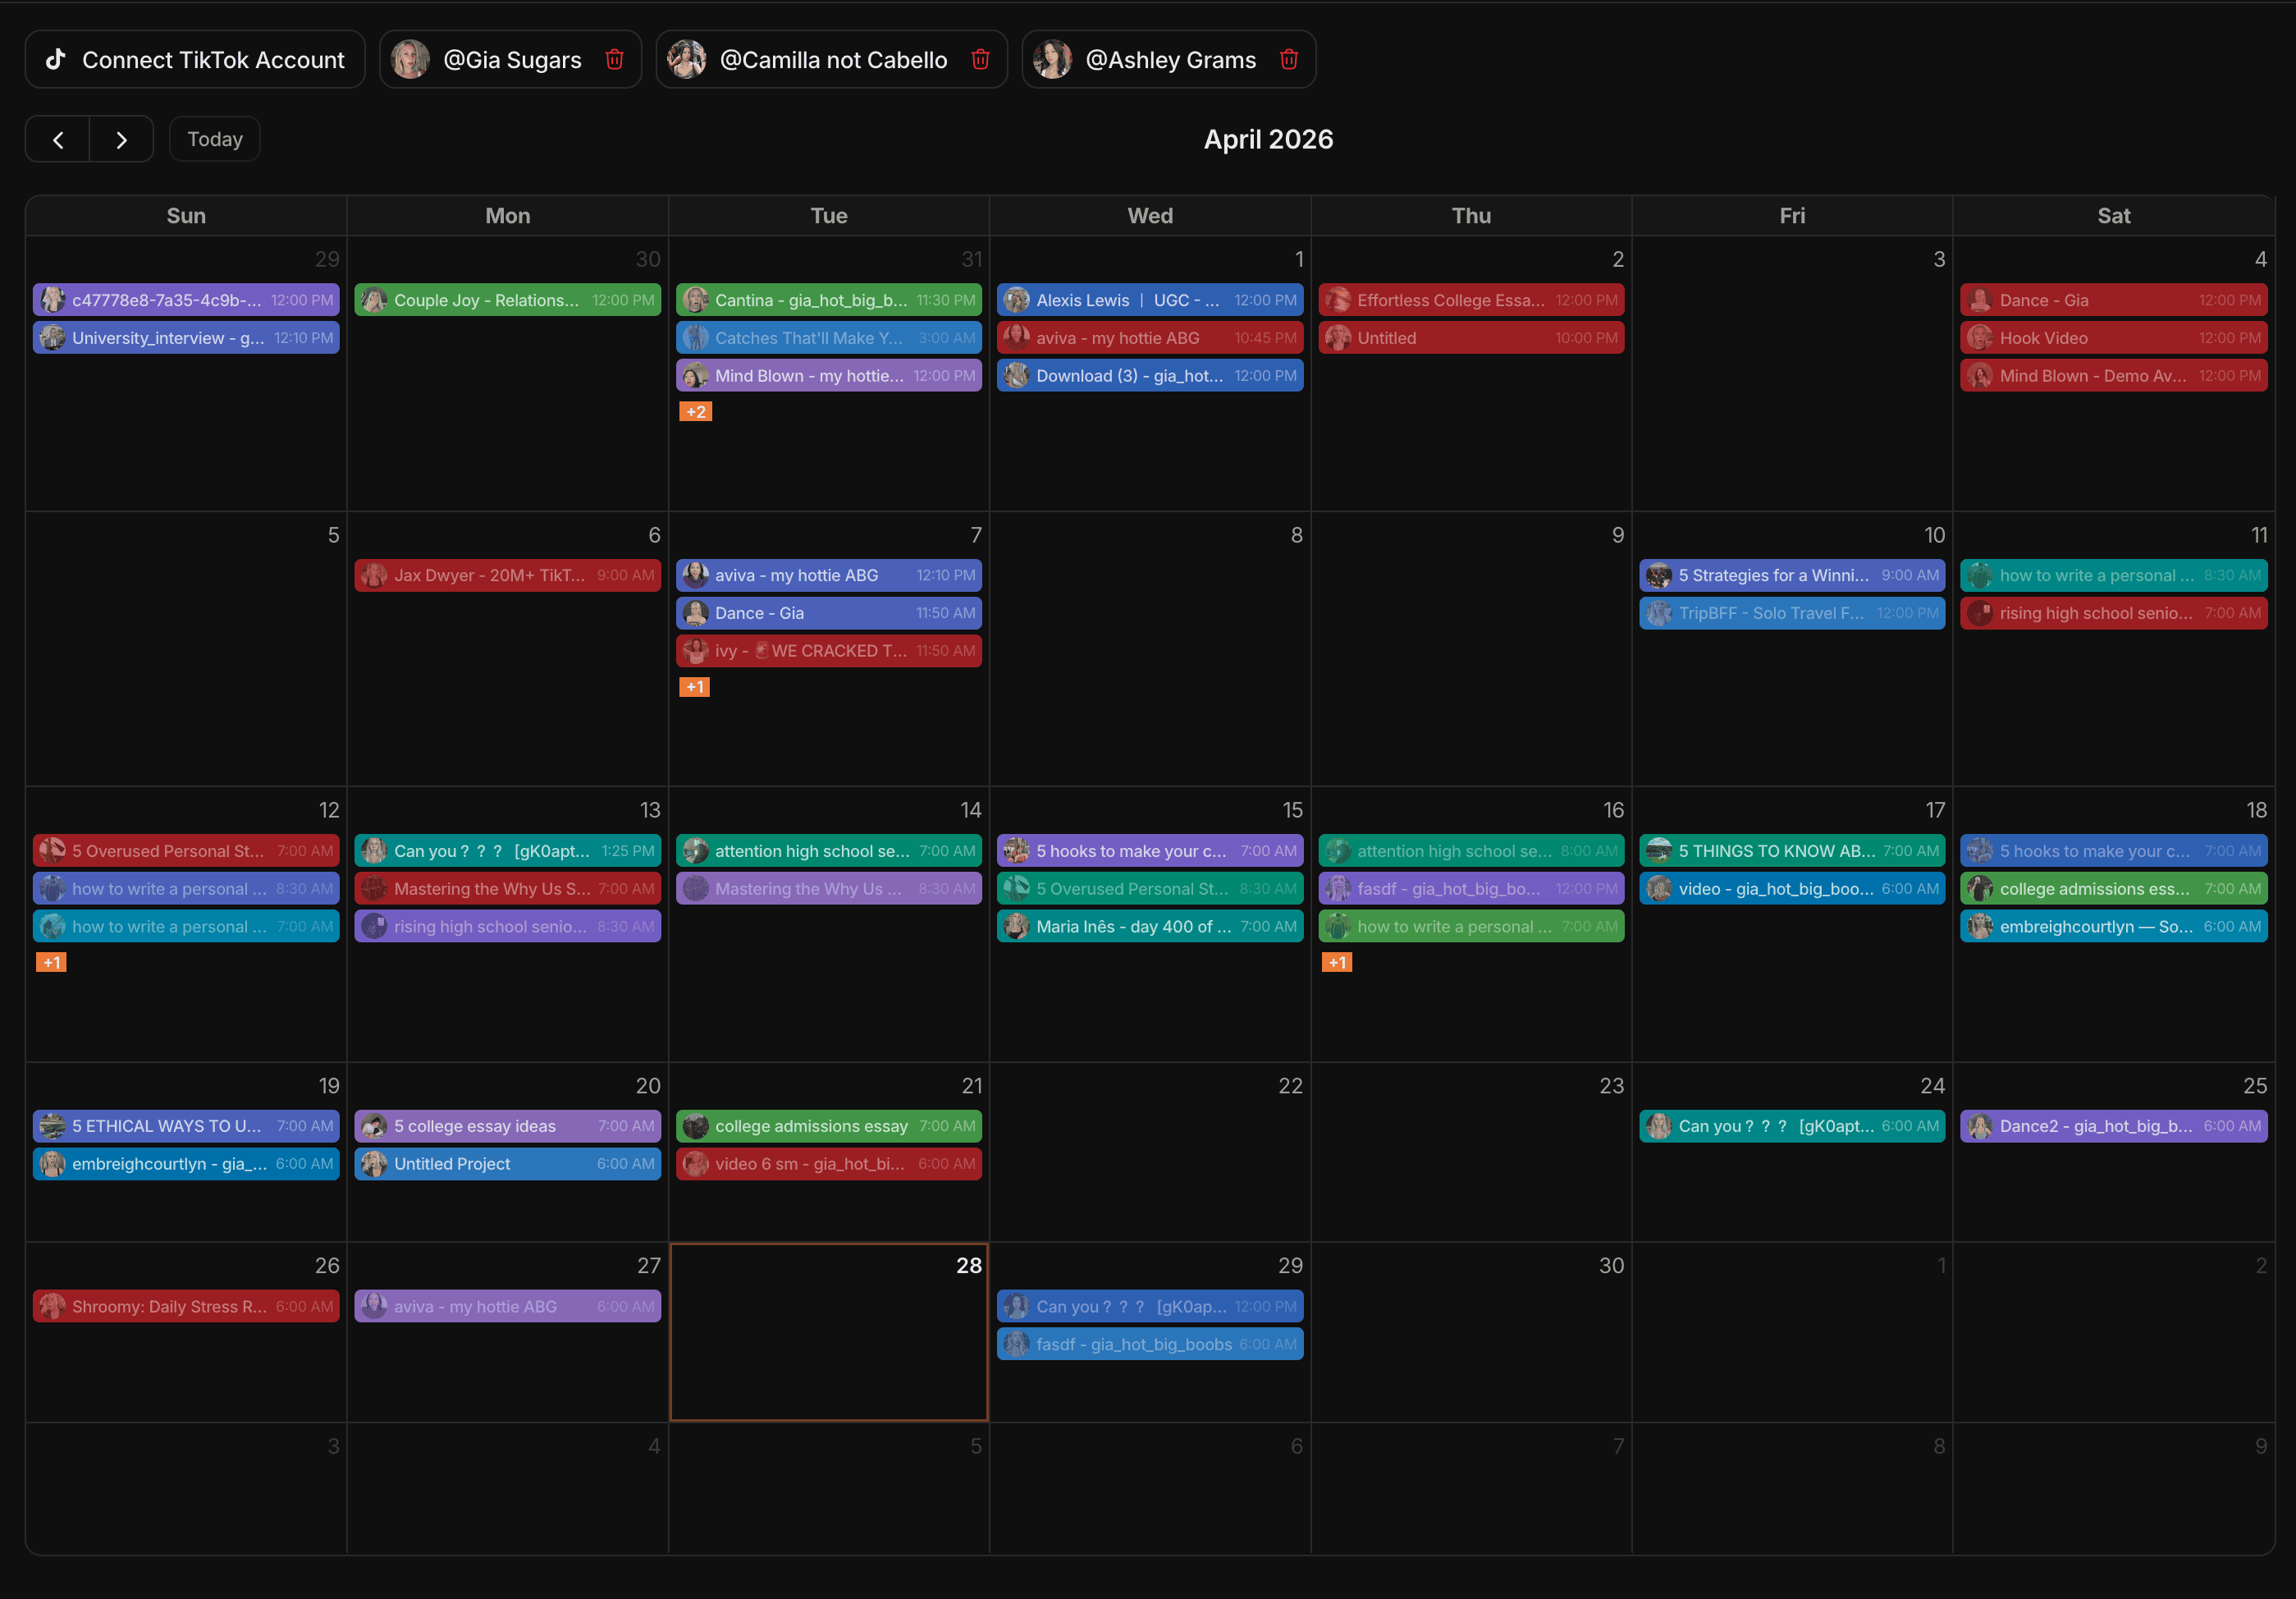2296x1599 pixels.
Task: Click the Today button
Action: (214, 139)
